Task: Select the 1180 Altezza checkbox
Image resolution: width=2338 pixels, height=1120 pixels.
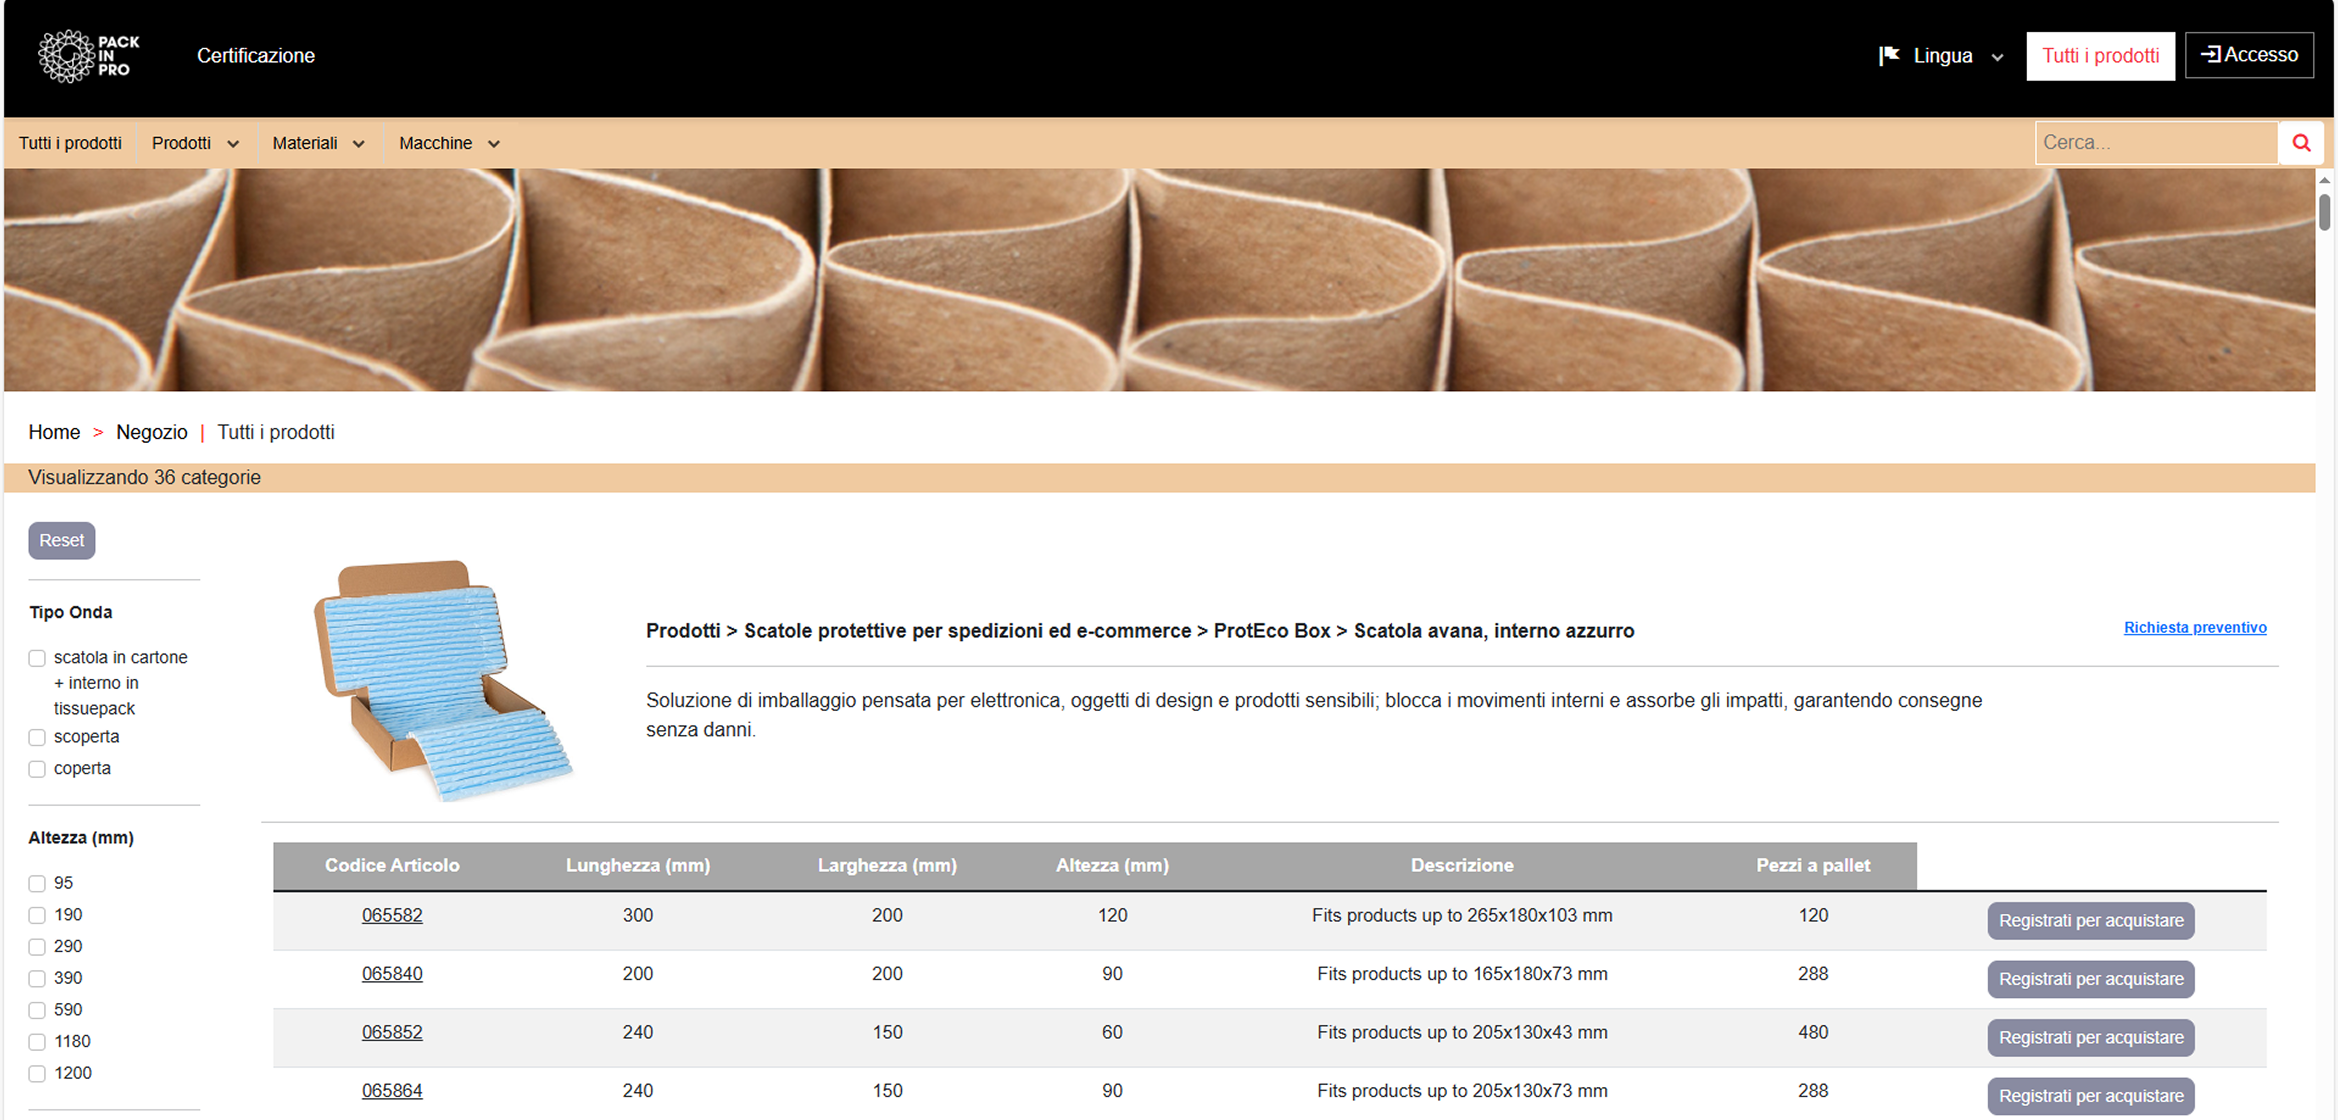Action: point(37,1042)
